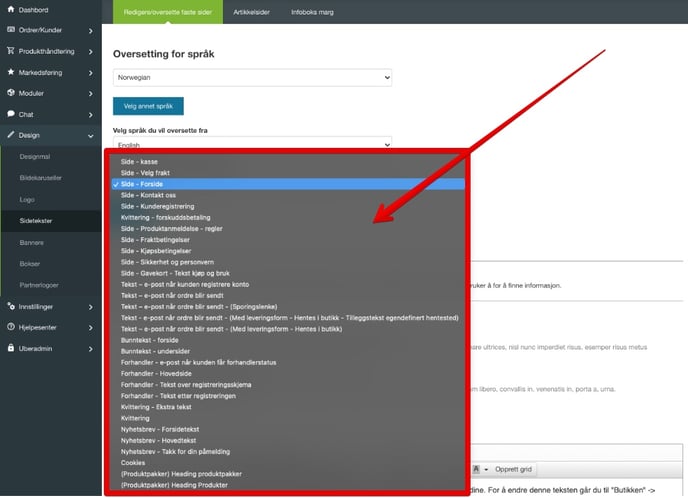
Task: Expand the Ordrer/Kunder submenu chevron
Action: click(90, 31)
